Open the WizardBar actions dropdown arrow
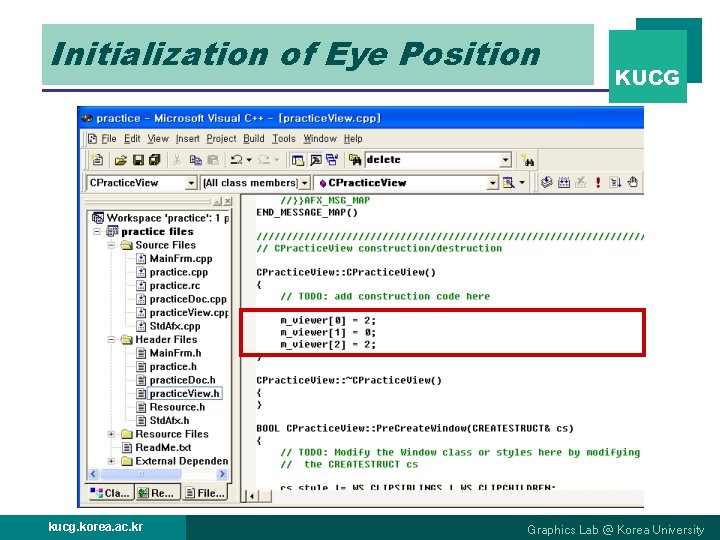 click(522, 183)
